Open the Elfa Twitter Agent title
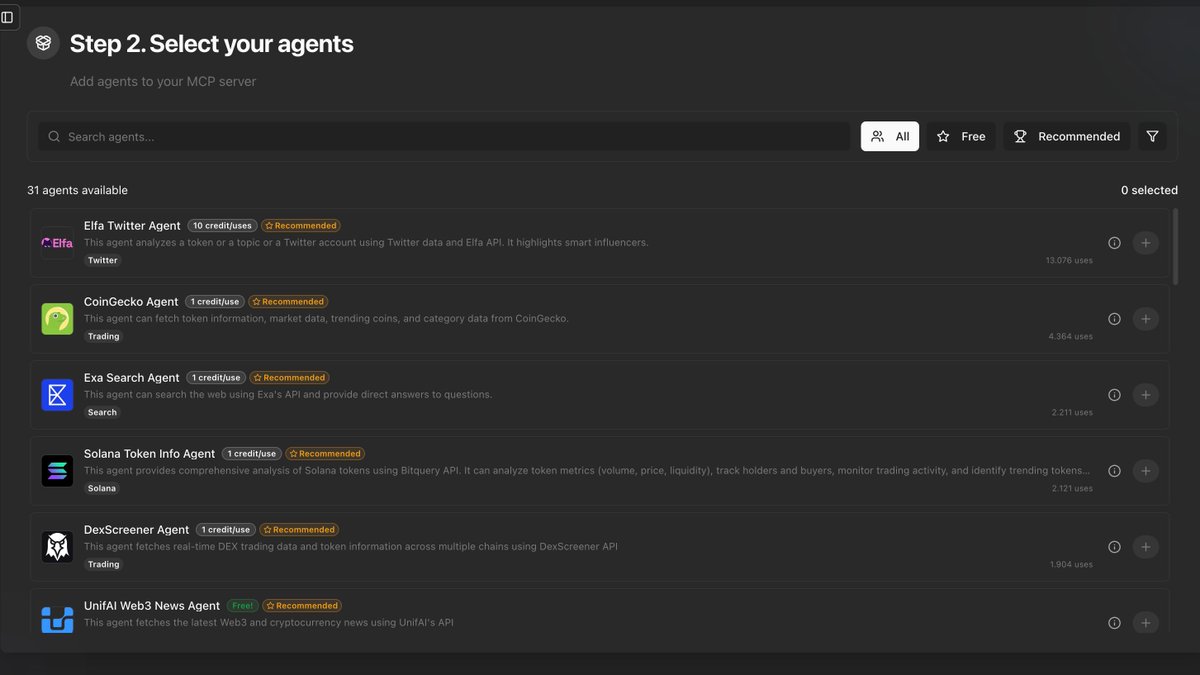Image resolution: width=1200 pixels, height=675 pixels. [x=132, y=226]
